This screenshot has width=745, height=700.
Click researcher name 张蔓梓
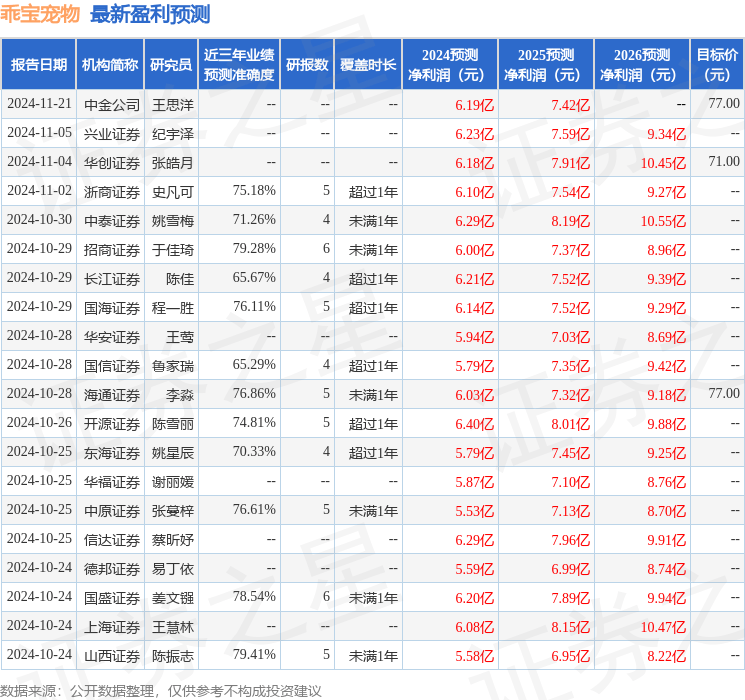pos(173,511)
